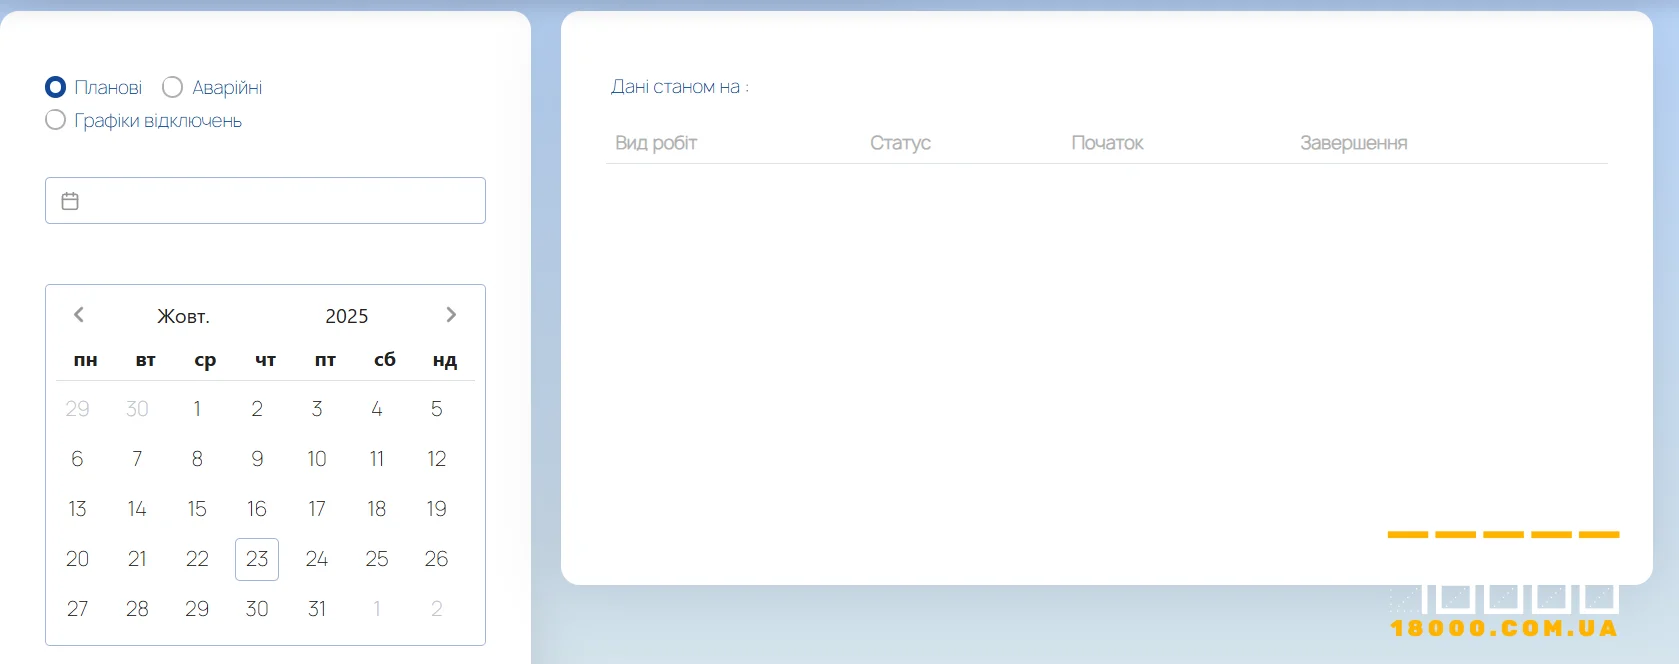The height and width of the screenshot is (664, 1679).
Task: Go to previous month with left chevron
Action: (79, 315)
